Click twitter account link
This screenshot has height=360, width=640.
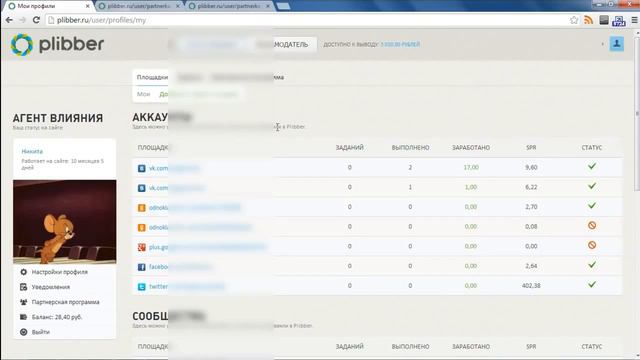(187, 287)
